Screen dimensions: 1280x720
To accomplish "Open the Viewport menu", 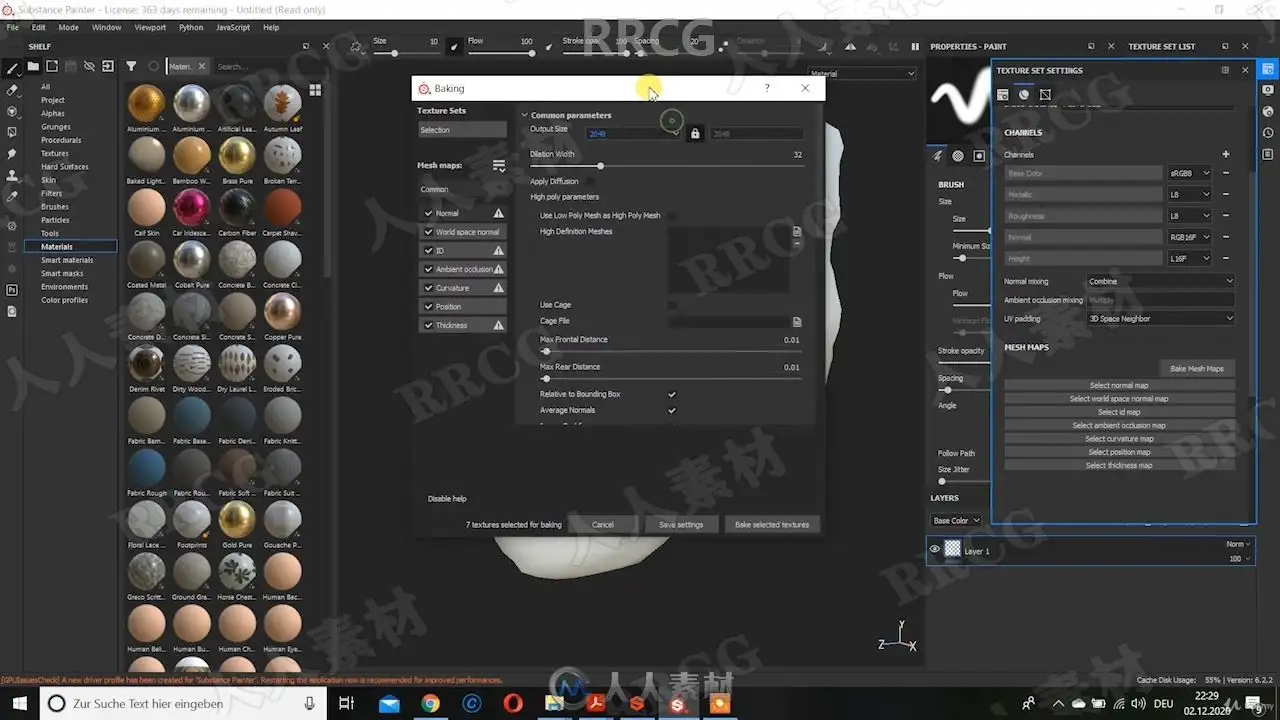I will (x=150, y=28).
